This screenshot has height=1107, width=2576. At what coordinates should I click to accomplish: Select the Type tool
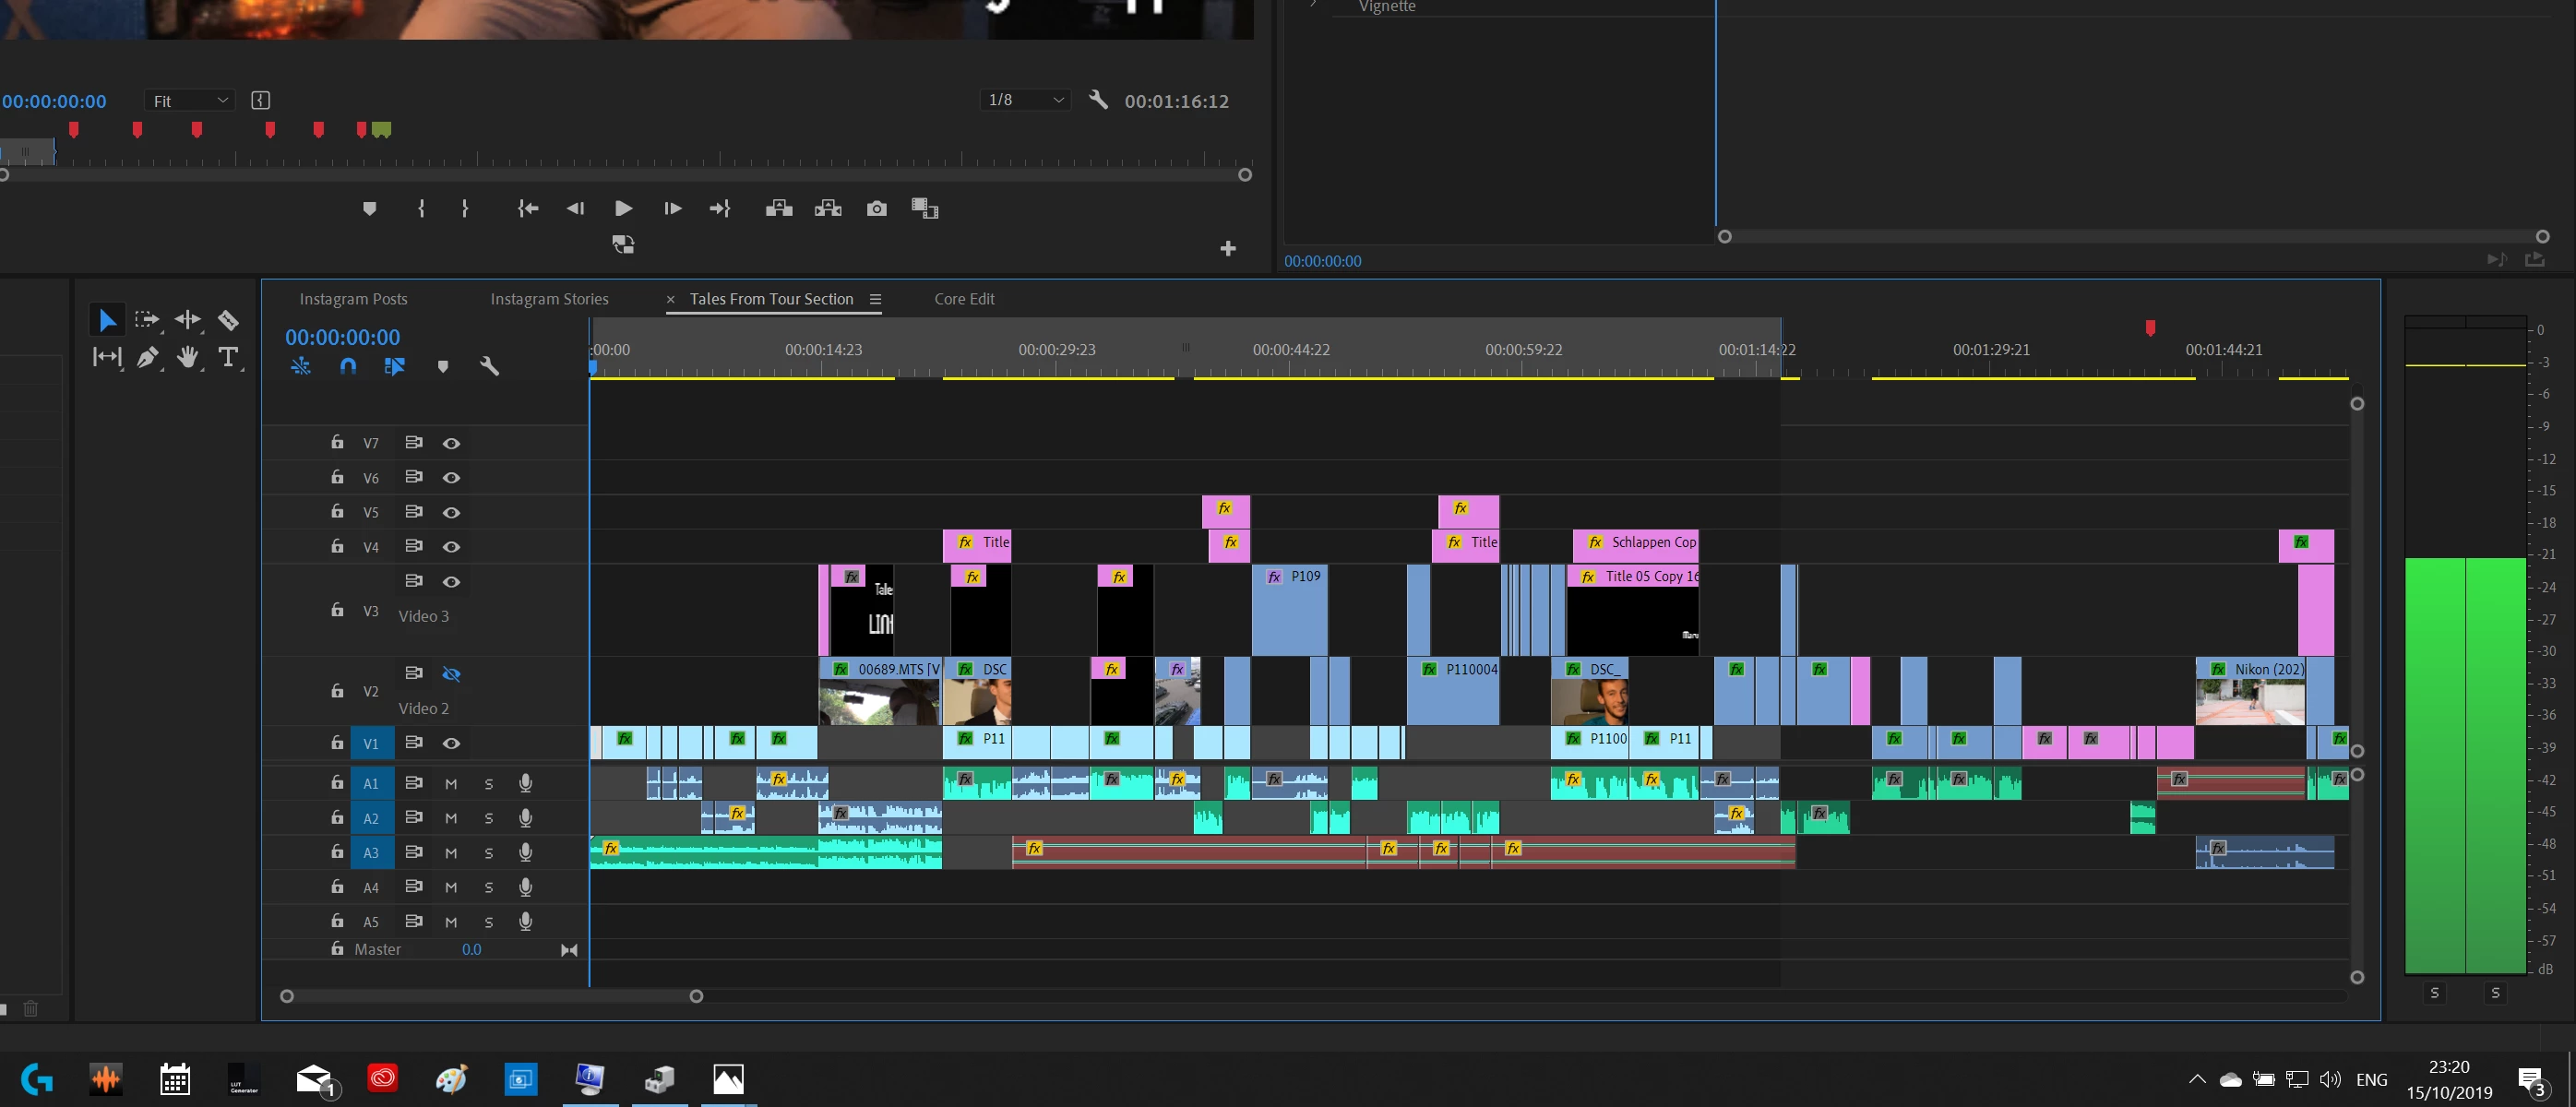click(x=228, y=357)
